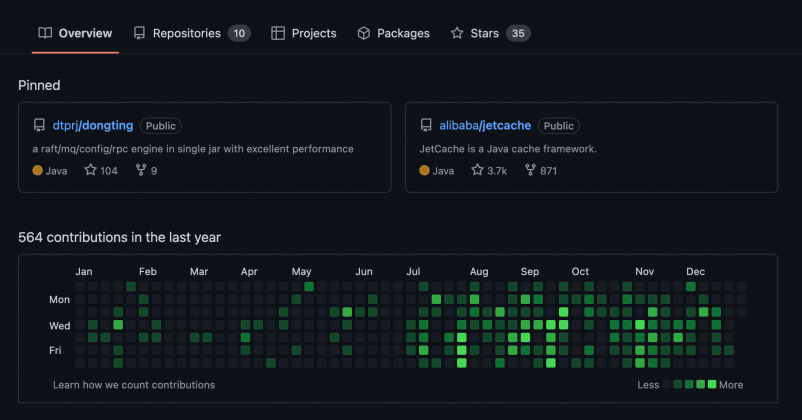
Task: Click the Projects table icon
Action: coord(278,33)
